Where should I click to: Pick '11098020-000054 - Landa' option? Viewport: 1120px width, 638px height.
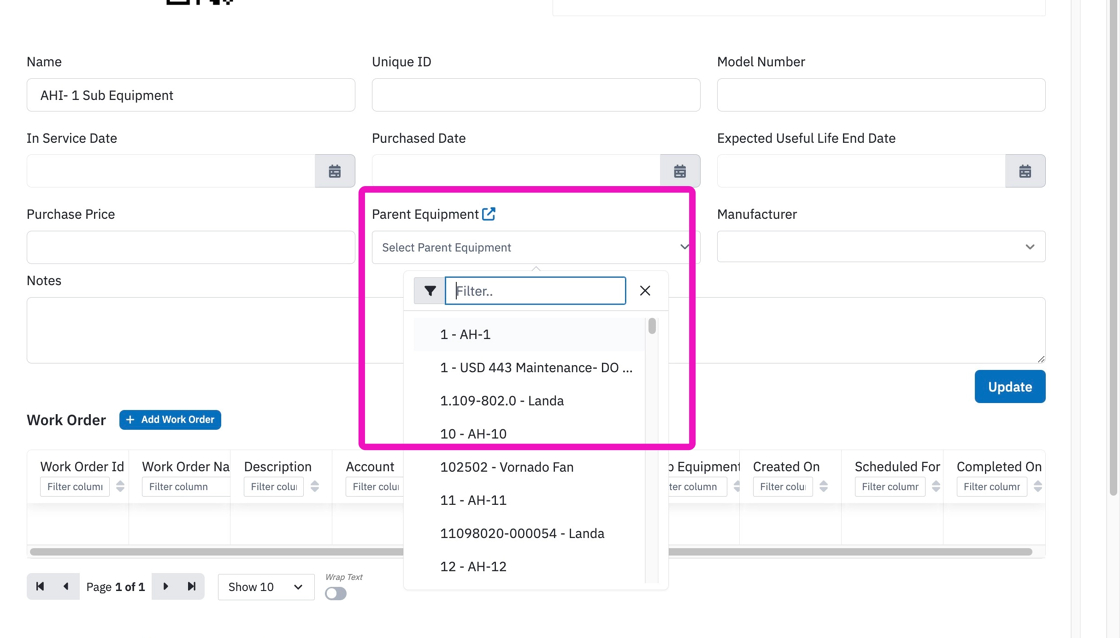529,534
